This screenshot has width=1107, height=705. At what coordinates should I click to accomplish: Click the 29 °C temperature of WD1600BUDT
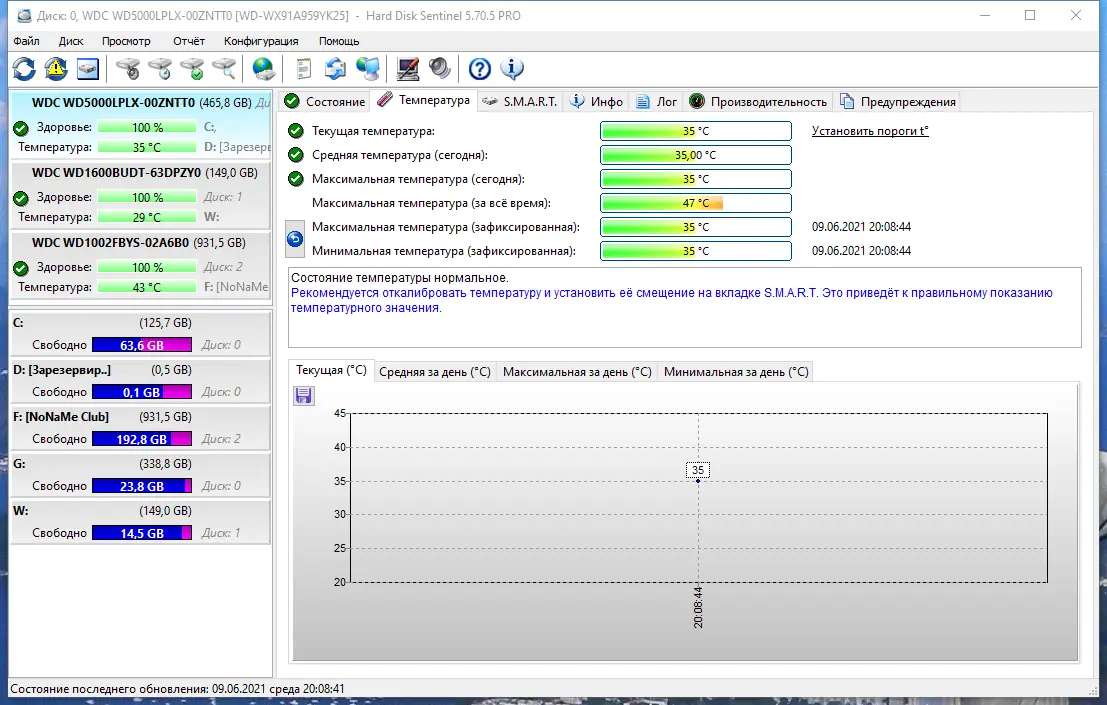click(x=147, y=217)
